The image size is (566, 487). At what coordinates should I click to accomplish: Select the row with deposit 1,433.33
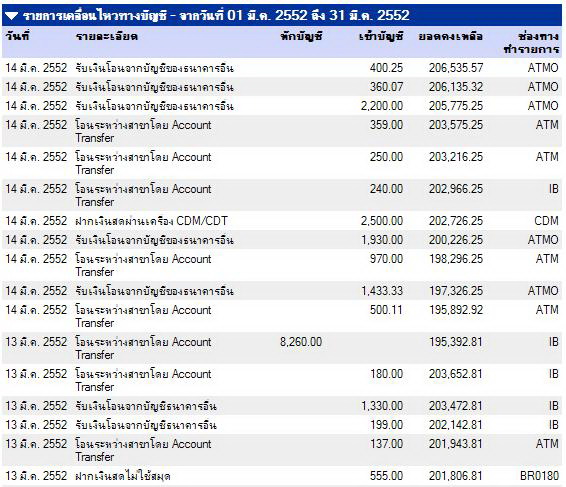coord(282,291)
